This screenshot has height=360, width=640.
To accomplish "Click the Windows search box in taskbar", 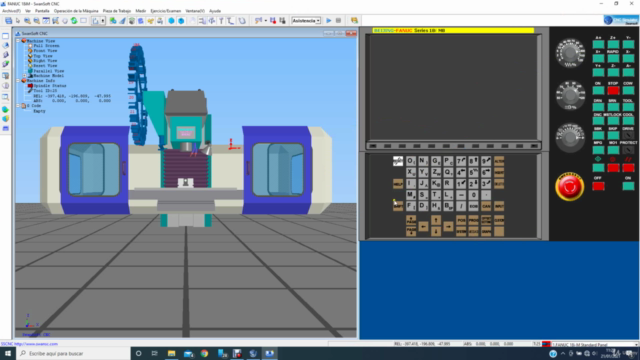I will click(73, 353).
